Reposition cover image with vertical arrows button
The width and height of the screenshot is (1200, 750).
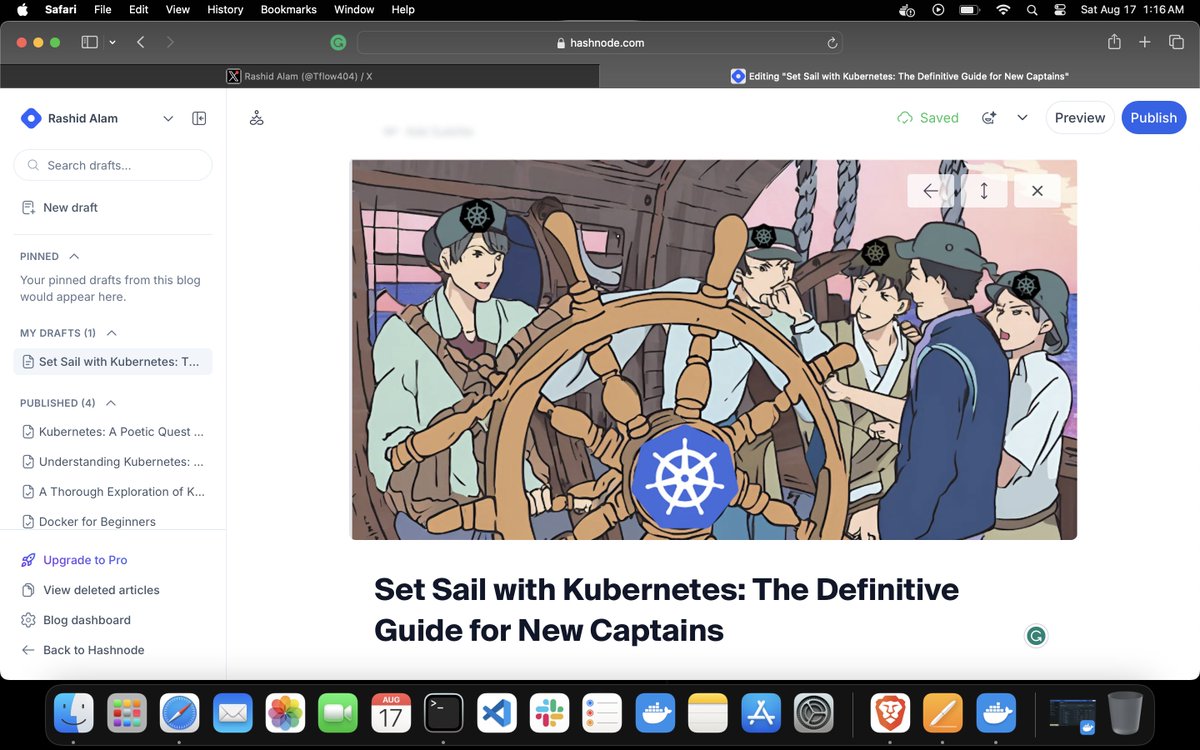click(984, 190)
